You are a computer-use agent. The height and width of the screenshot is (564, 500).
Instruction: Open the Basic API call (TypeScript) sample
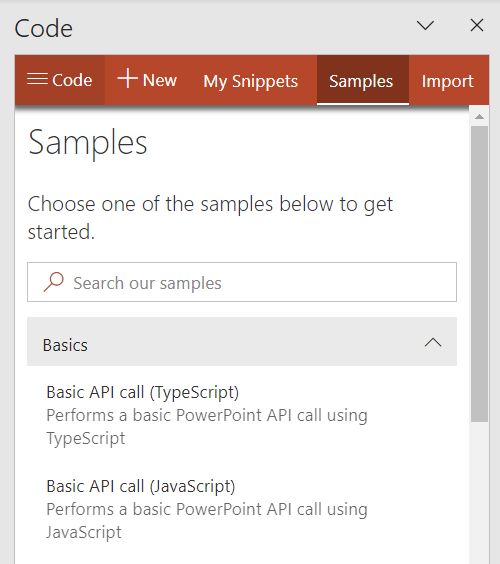point(142,392)
